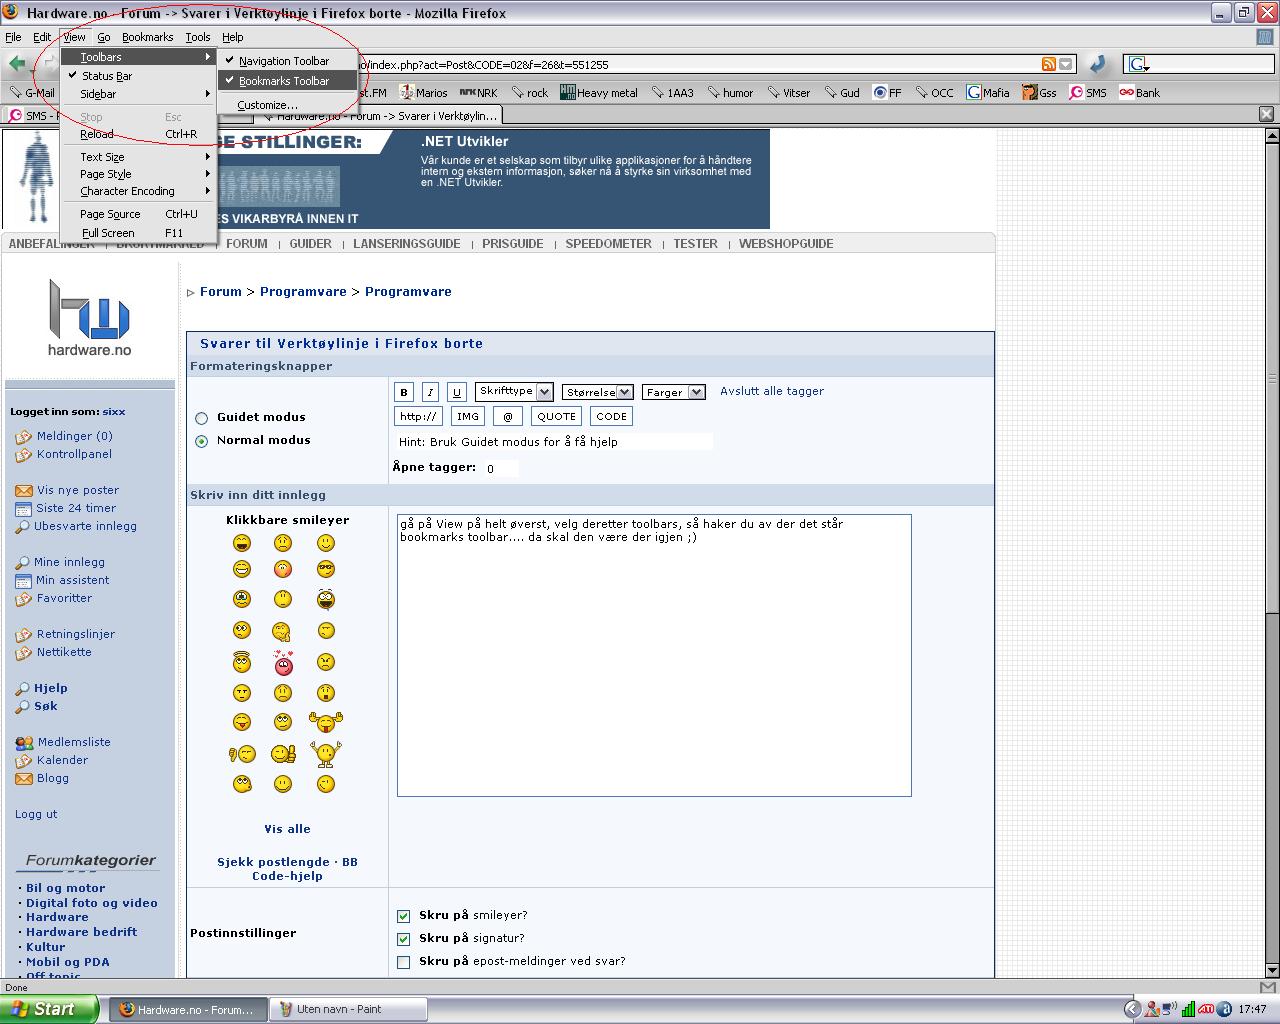Enable epost-meldinger ved svar checkbox

[x=404, y=962]
